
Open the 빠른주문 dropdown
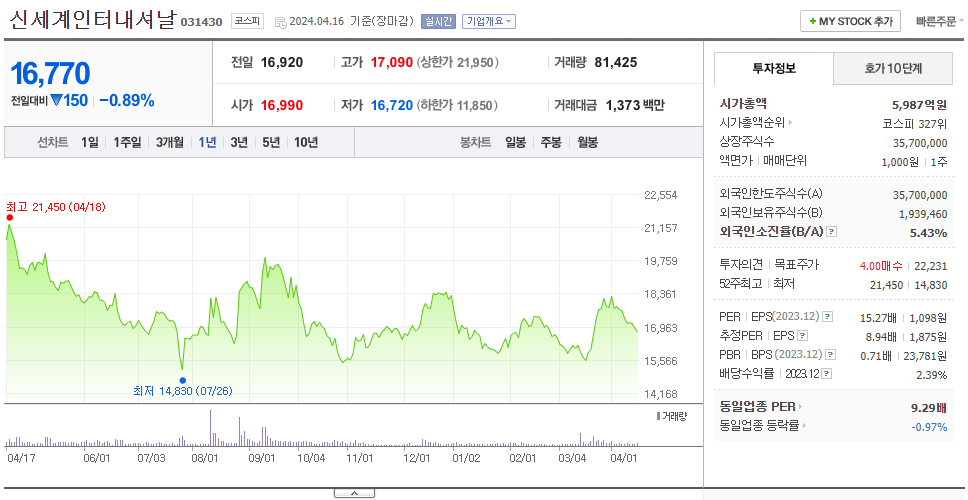940,21
